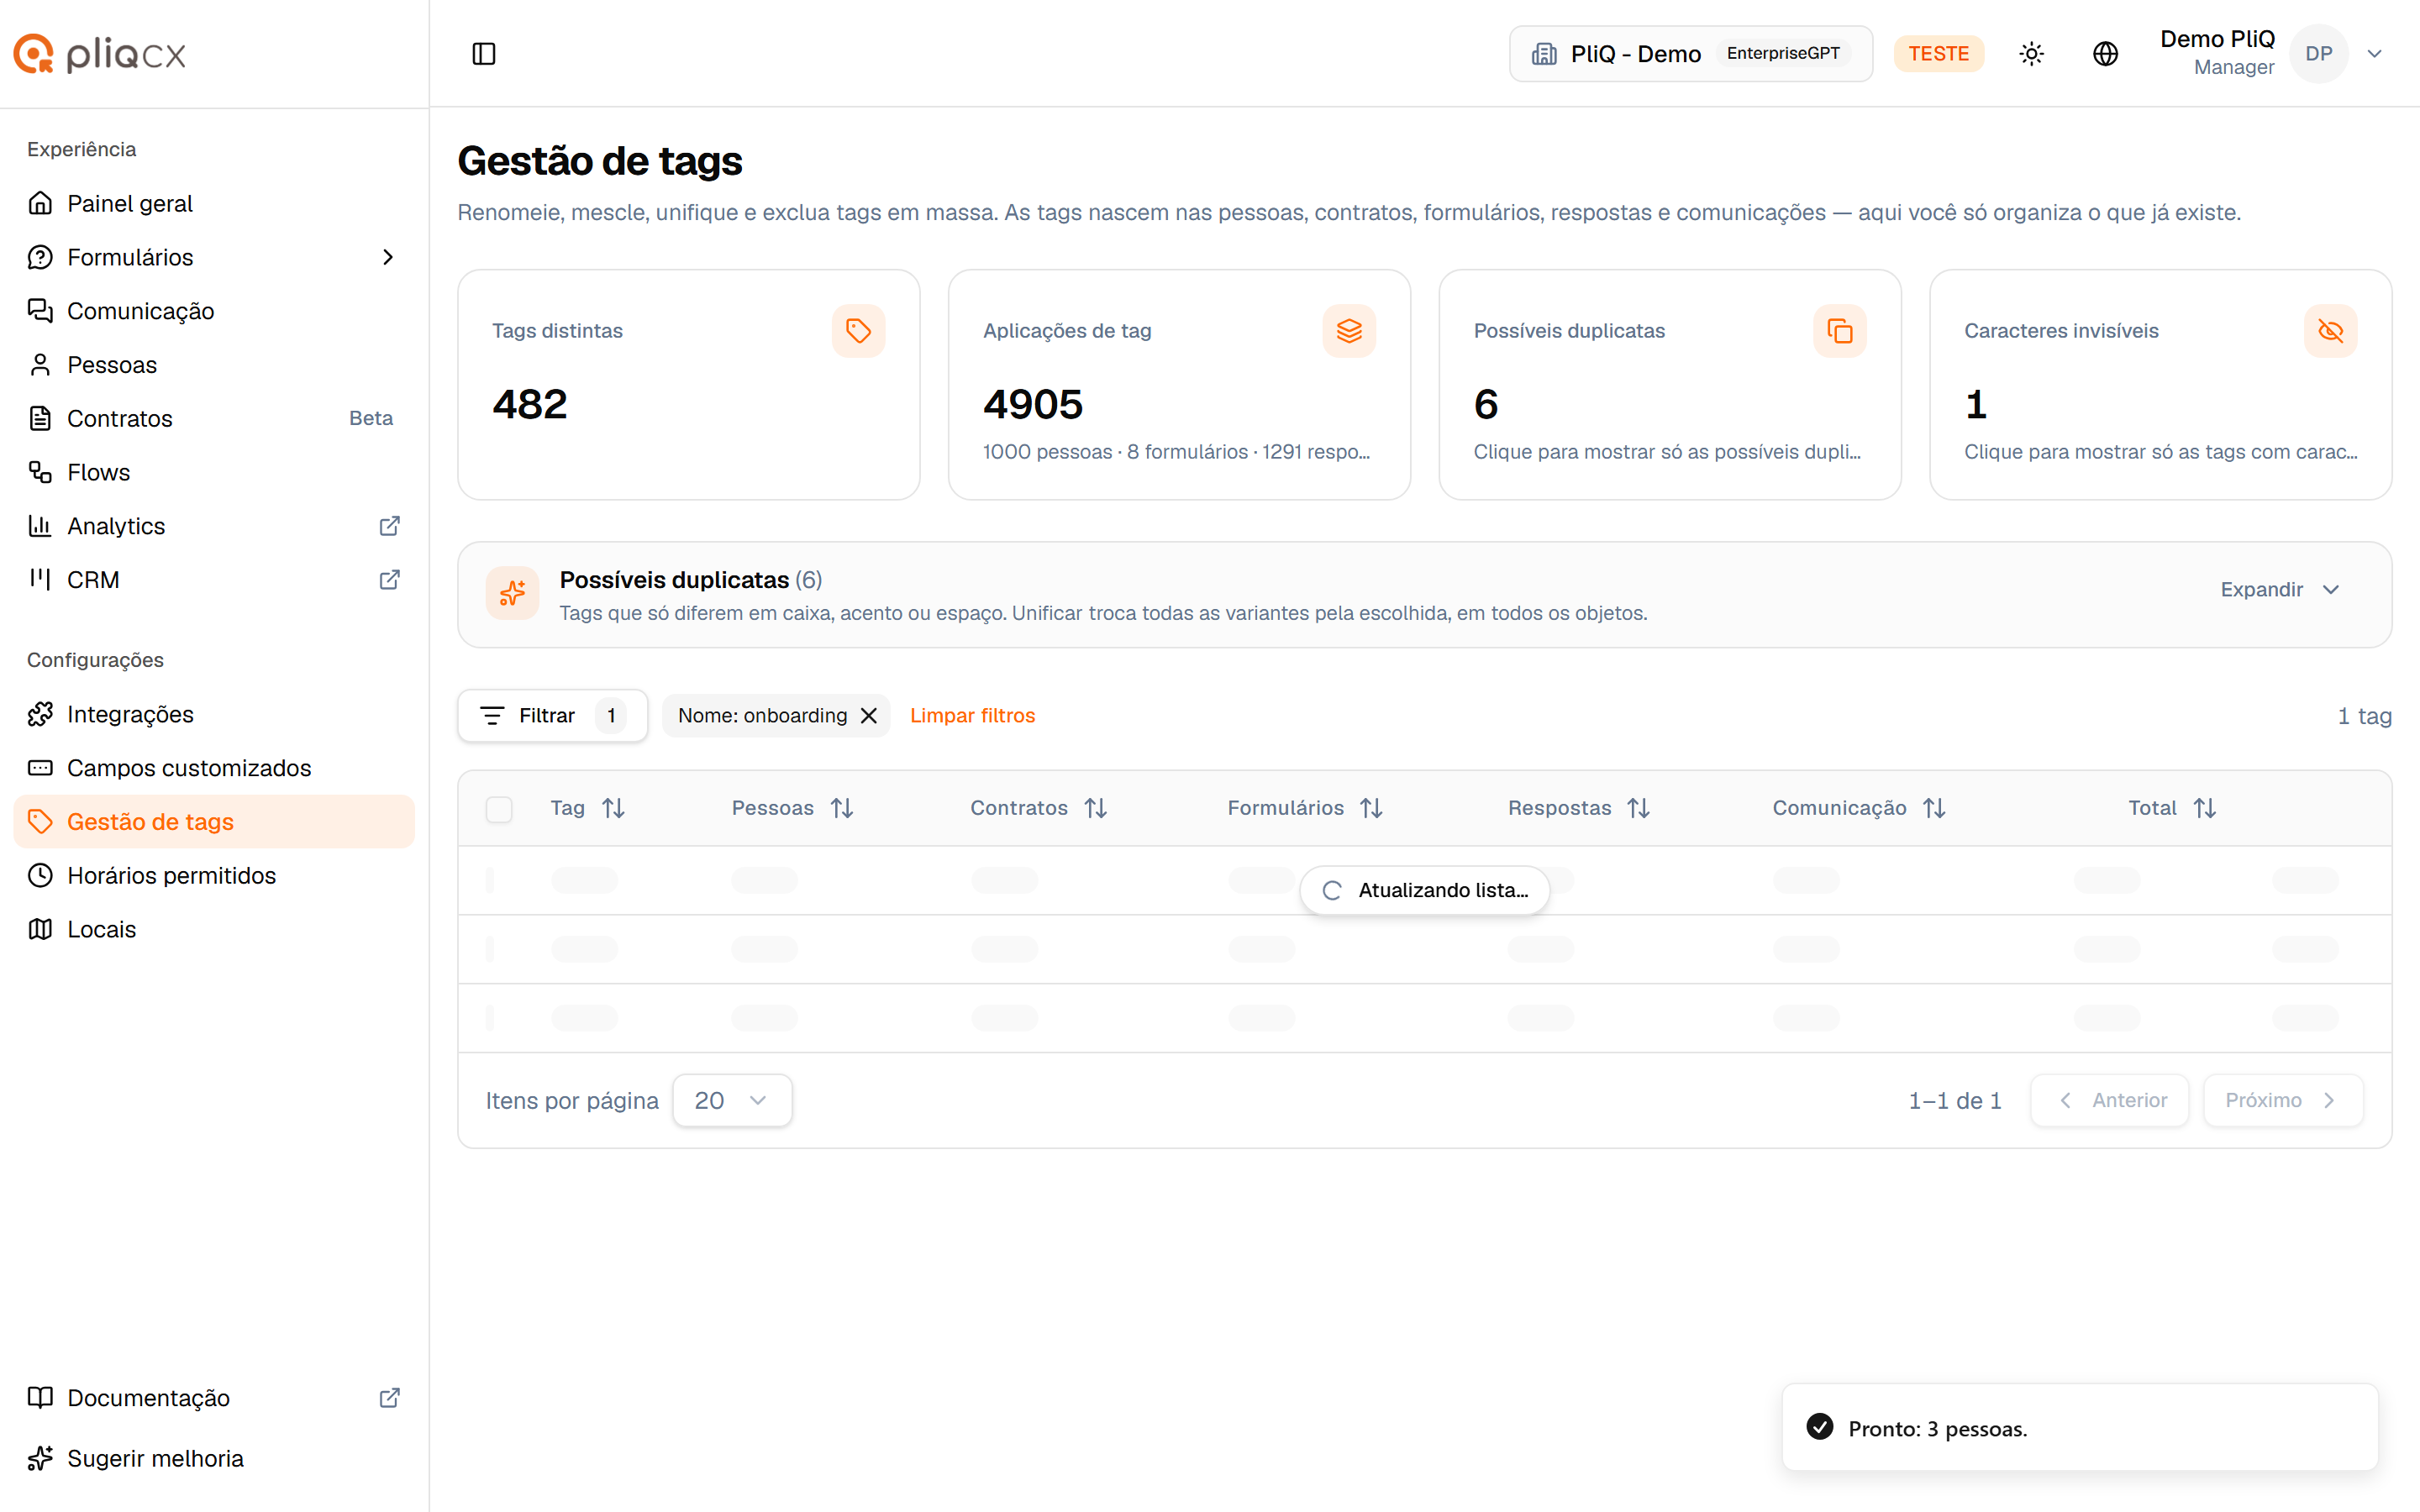2420x1512 pixels.
Task: Navigate to Pessoas
Action: (x=214, y=365)
